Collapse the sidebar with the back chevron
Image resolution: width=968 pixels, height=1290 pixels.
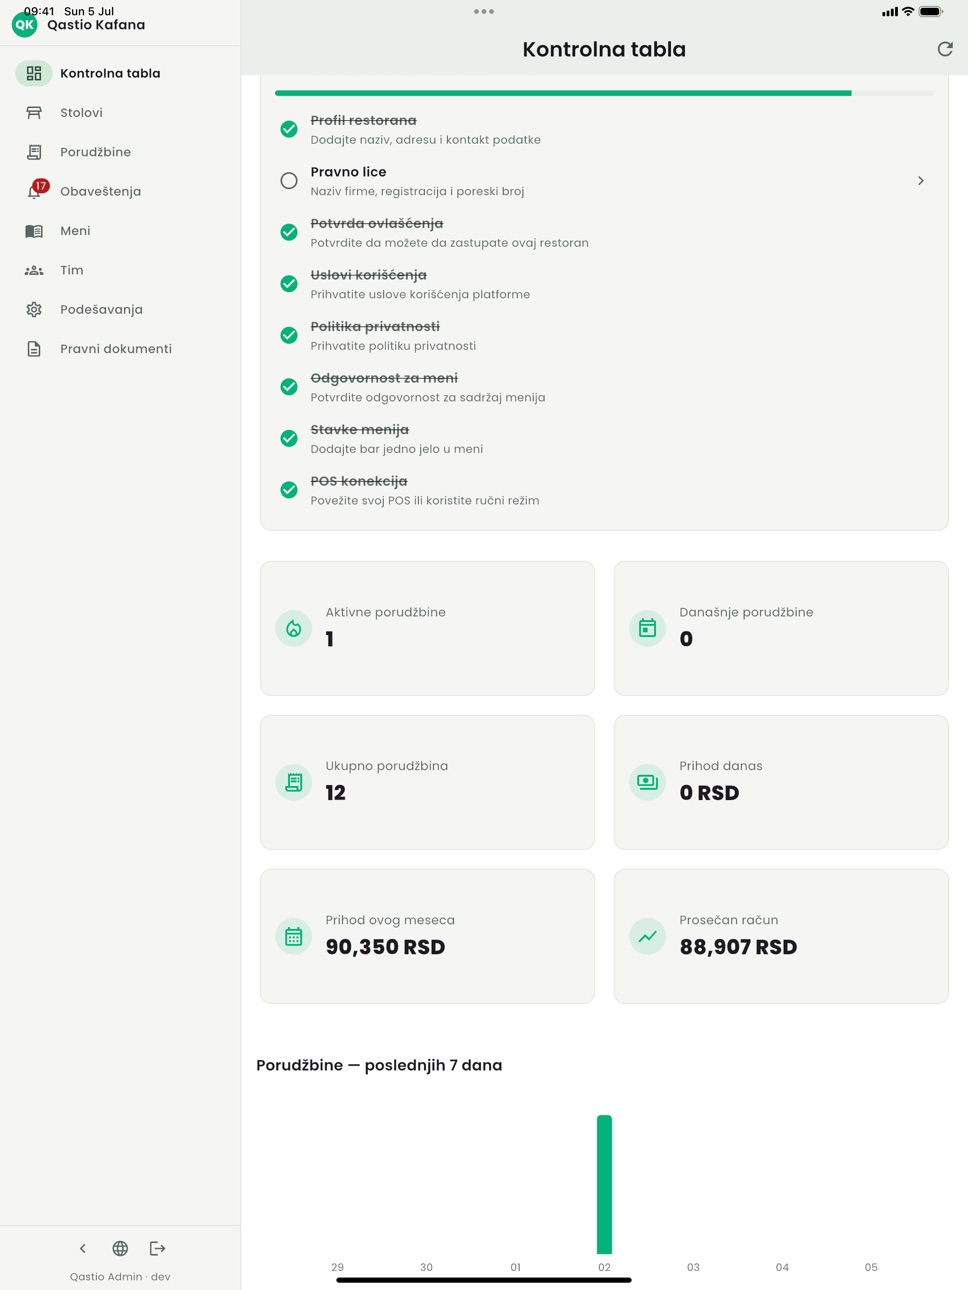coord(83,1248)
